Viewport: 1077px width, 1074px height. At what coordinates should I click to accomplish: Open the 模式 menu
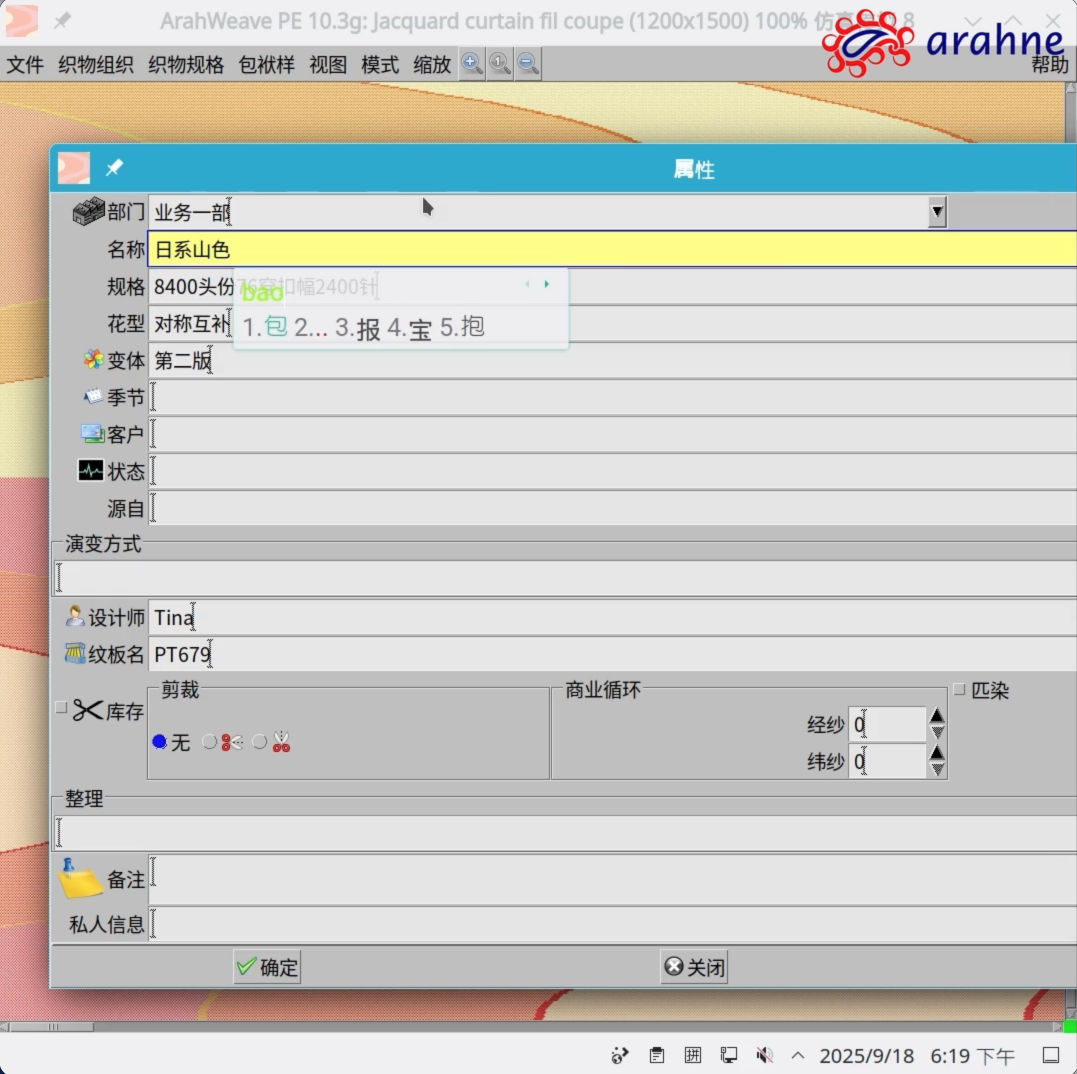coord(380,65)
